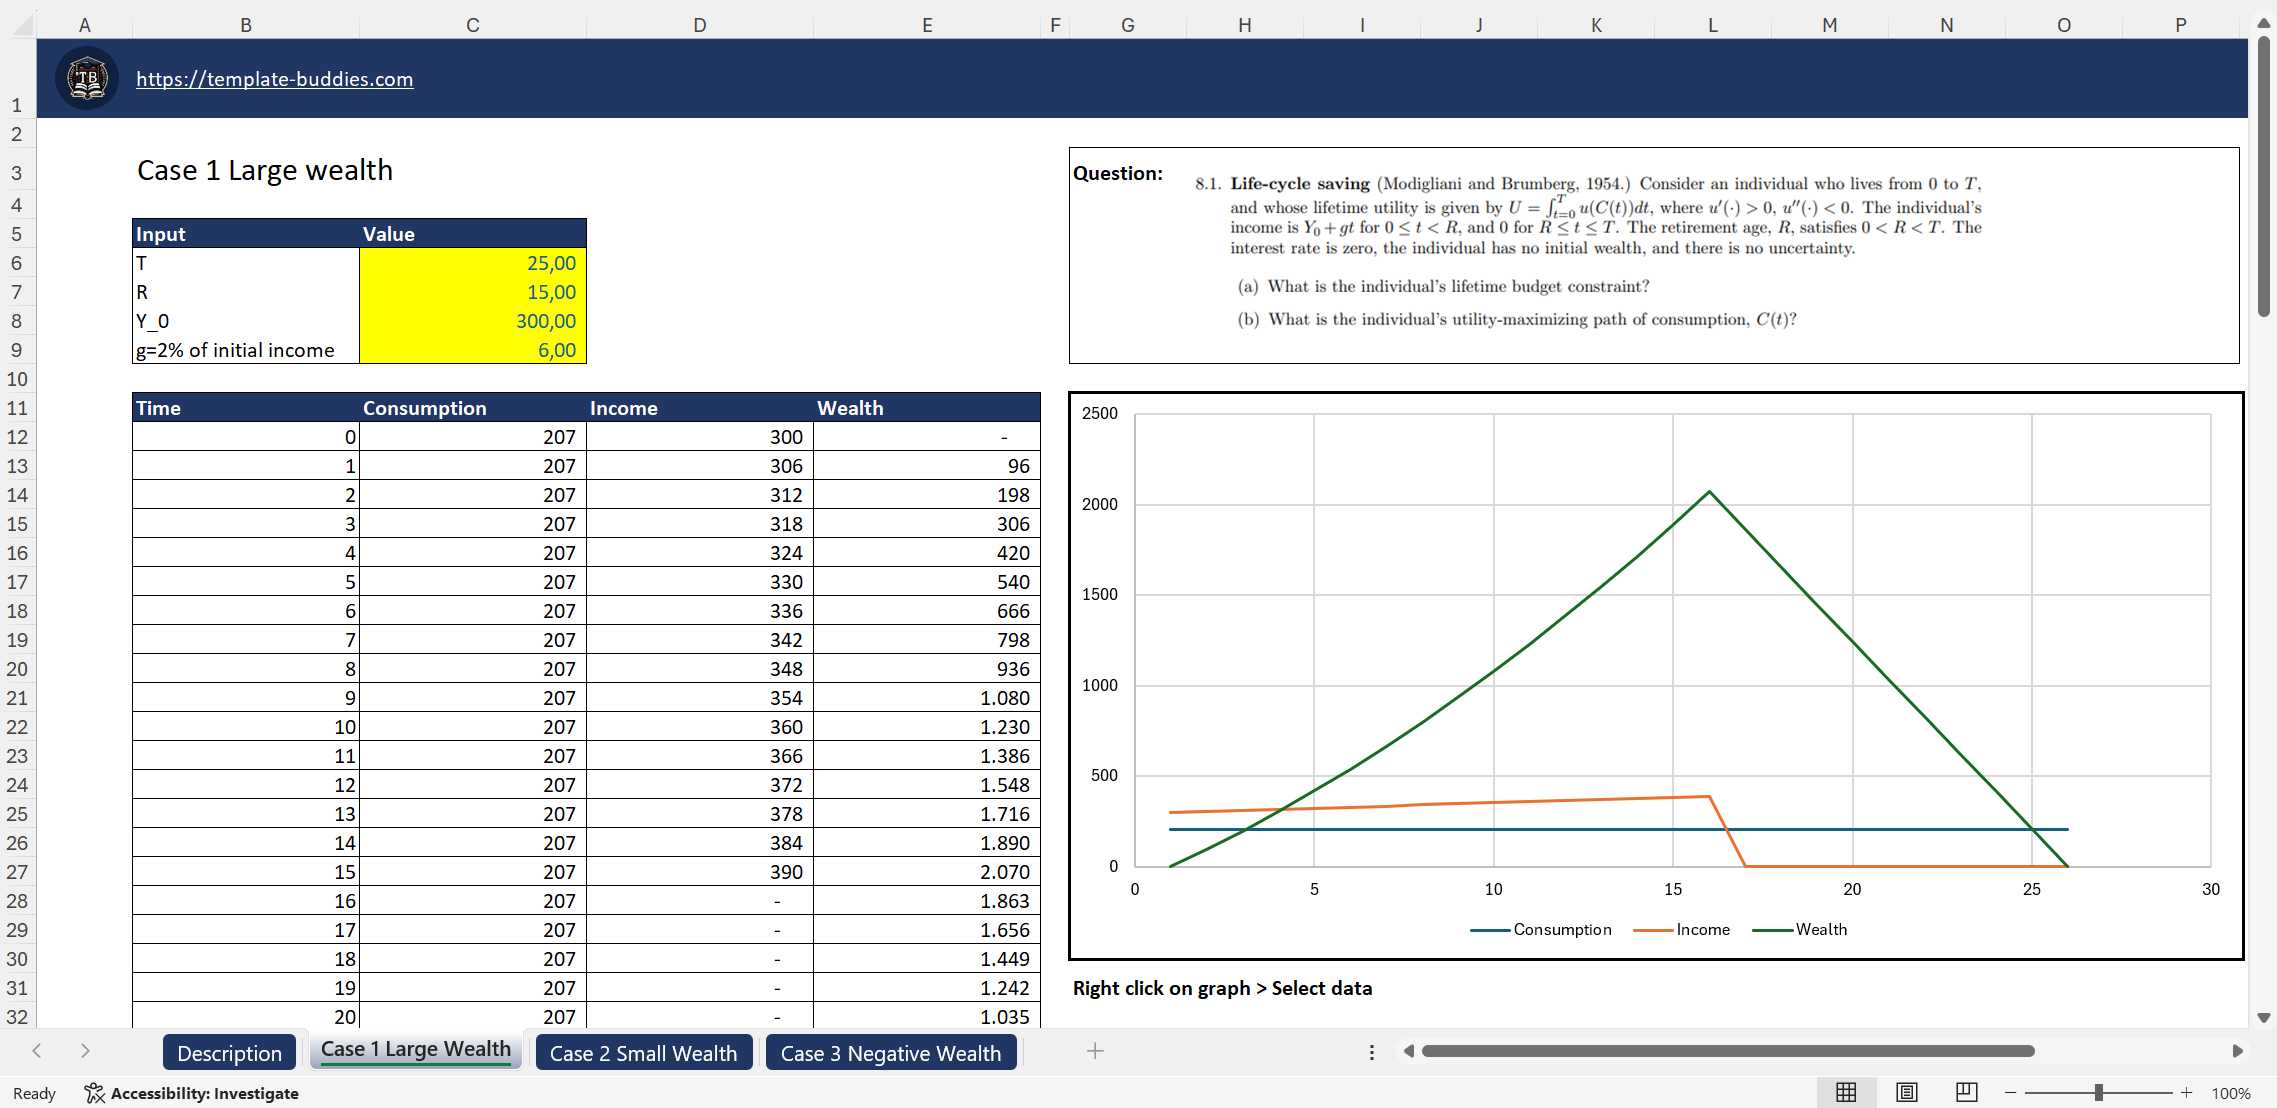Viewport: 2277px width, 1108px height.
Task: Click the previous sheet navigation arrow
Action: pos(37,1051)
